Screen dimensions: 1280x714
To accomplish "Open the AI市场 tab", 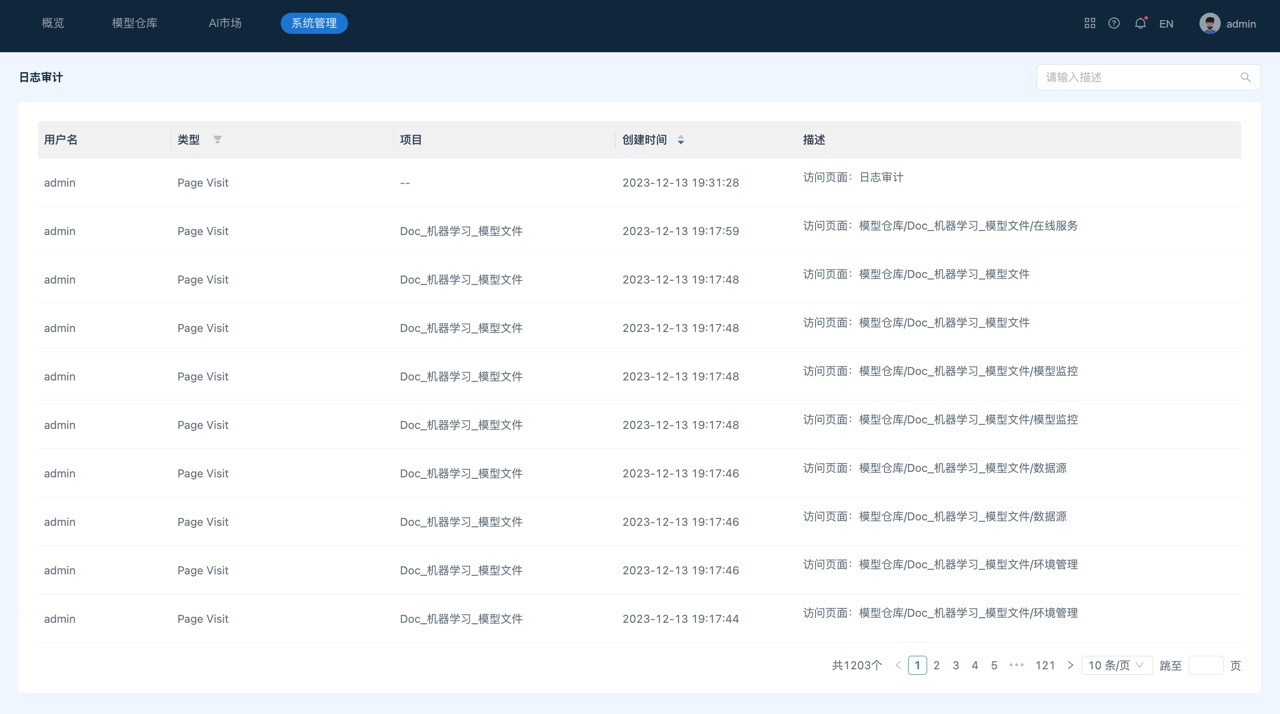I will [225, 23].
